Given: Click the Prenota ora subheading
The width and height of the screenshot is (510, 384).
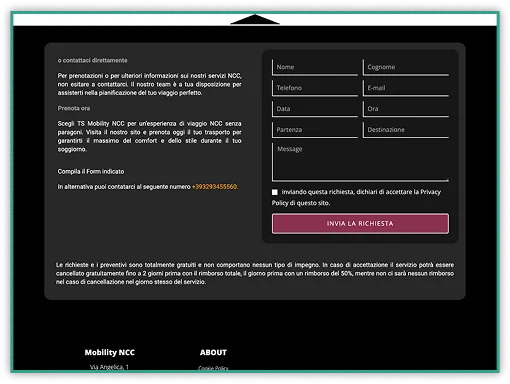Looking at the screenshot, I should [74, 108].
